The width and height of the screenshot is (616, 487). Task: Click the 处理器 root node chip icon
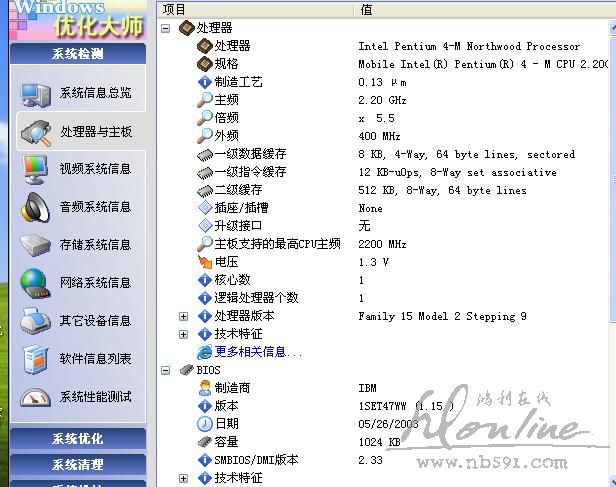point(187,28)
